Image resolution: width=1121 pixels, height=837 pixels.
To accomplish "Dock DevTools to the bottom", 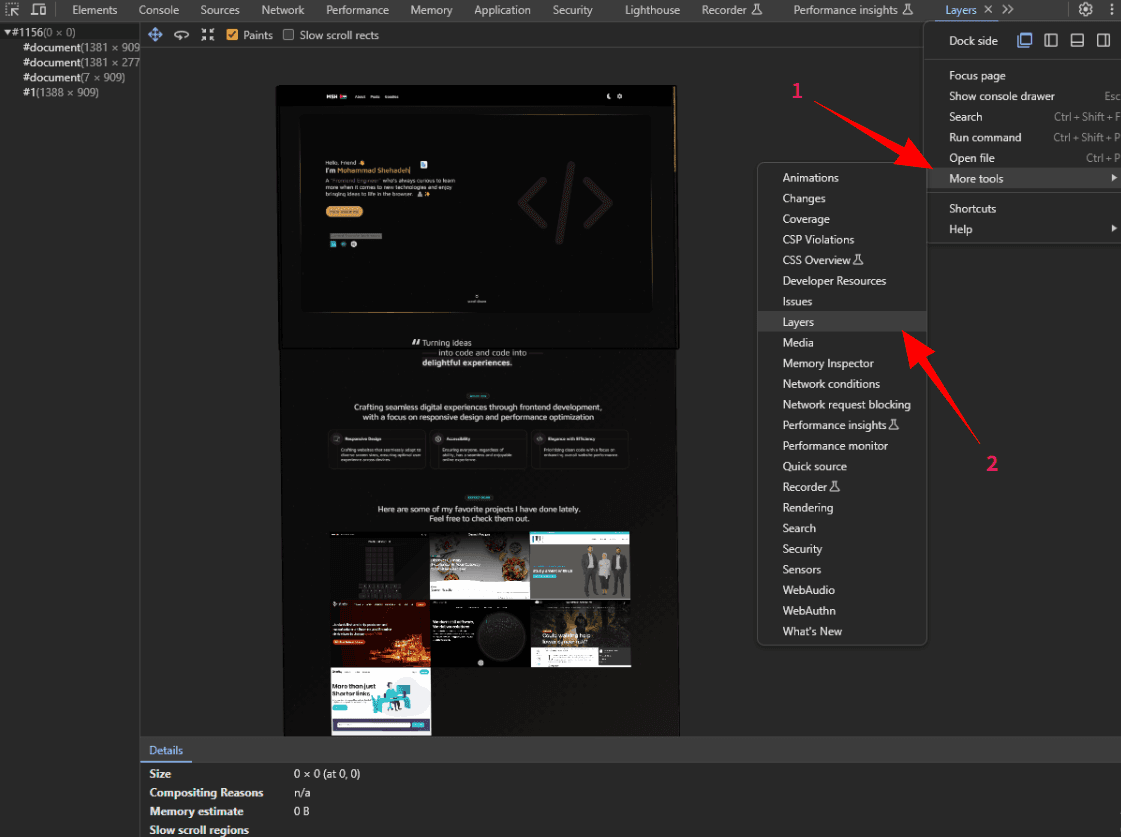I will pyautogui.click(x=1077, y=41).
